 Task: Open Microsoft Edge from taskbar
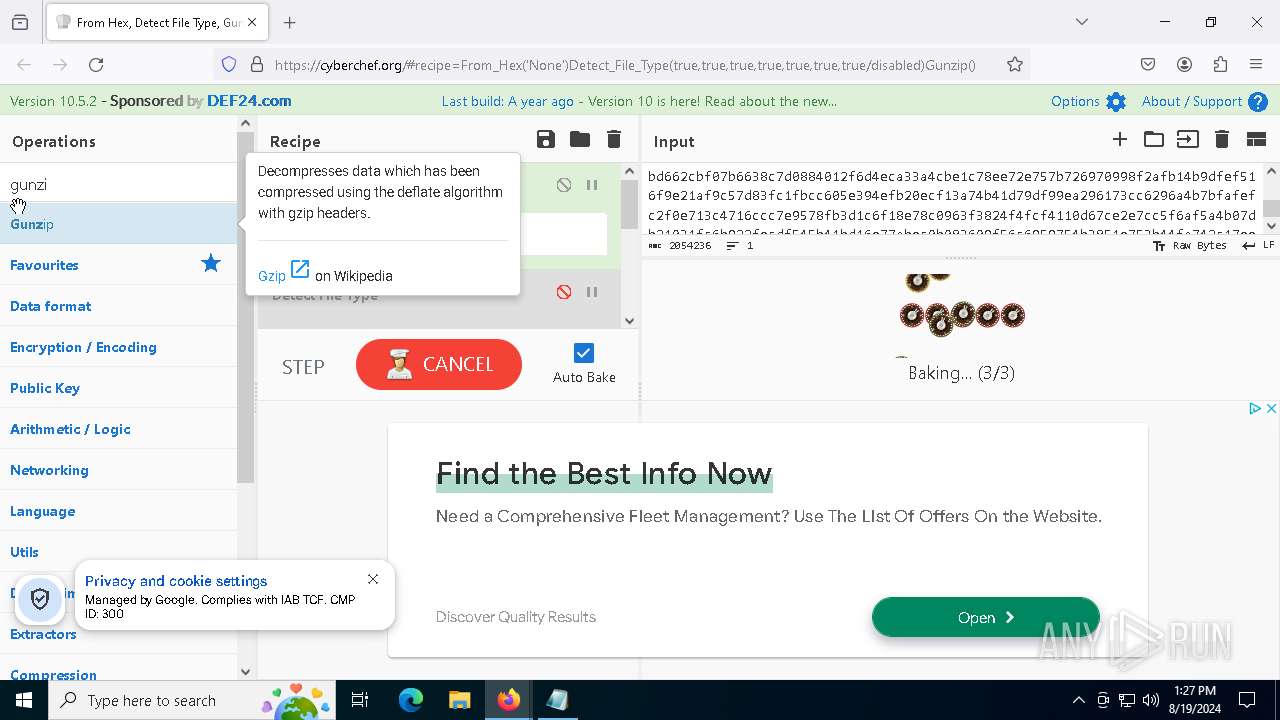(411, 700)
